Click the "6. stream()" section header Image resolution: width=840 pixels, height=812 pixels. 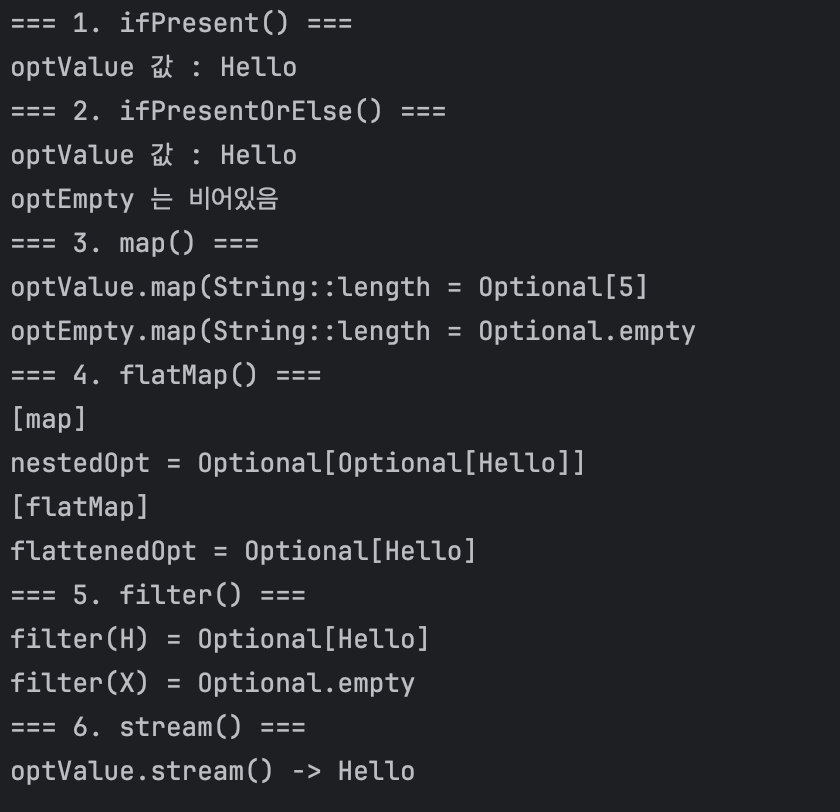coord(158,727)
